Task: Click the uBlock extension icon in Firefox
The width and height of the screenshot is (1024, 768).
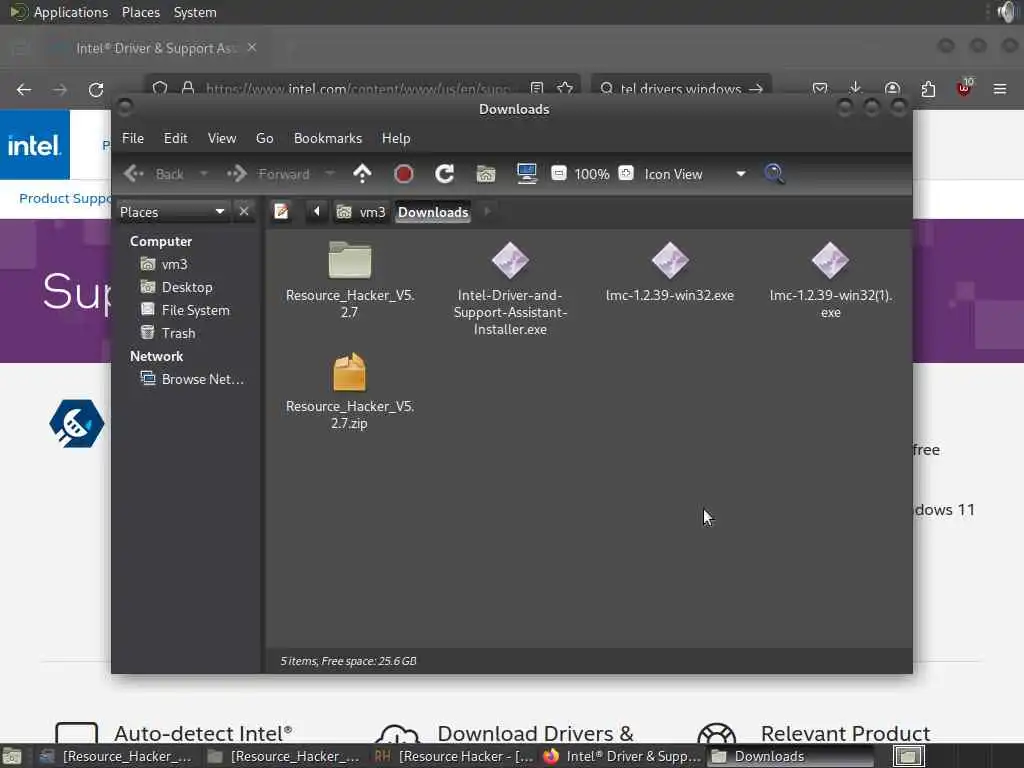Action: pos(964,88)
